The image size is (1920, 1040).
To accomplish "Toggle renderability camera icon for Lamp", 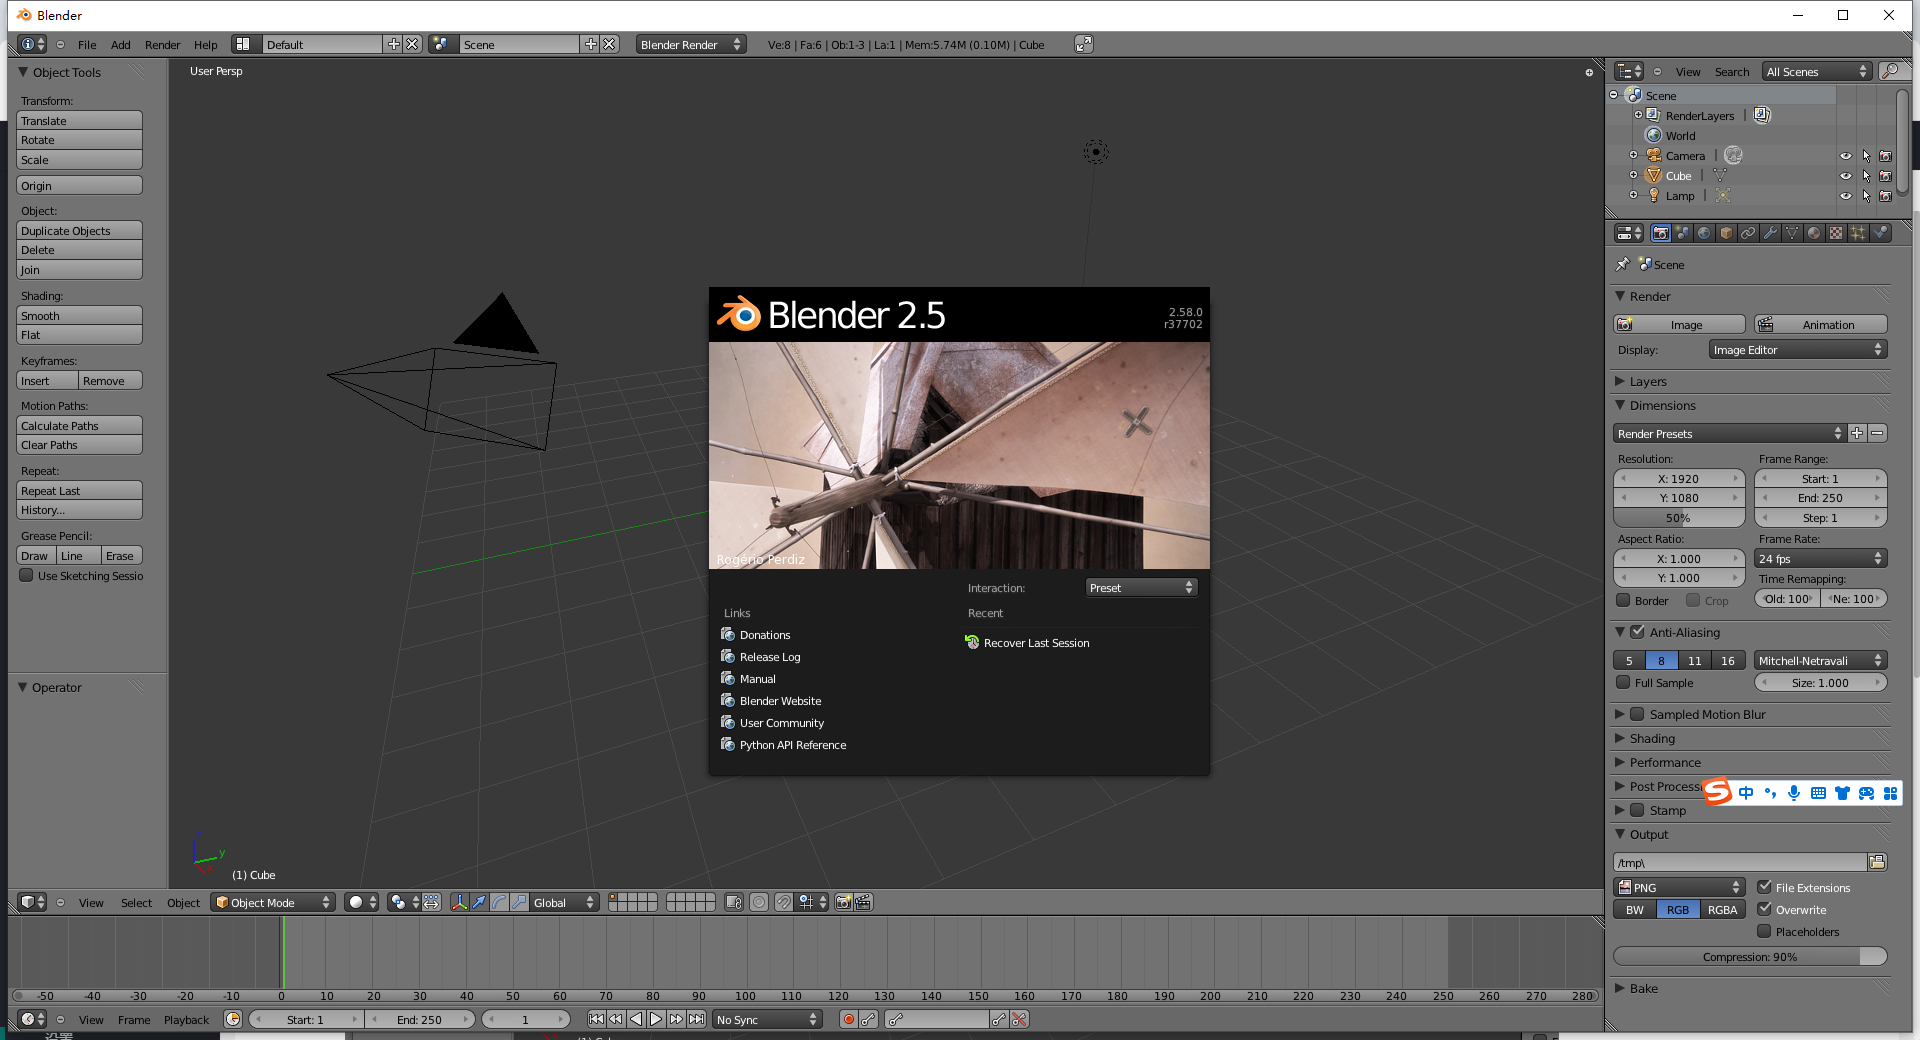I will click(1885, 196).
